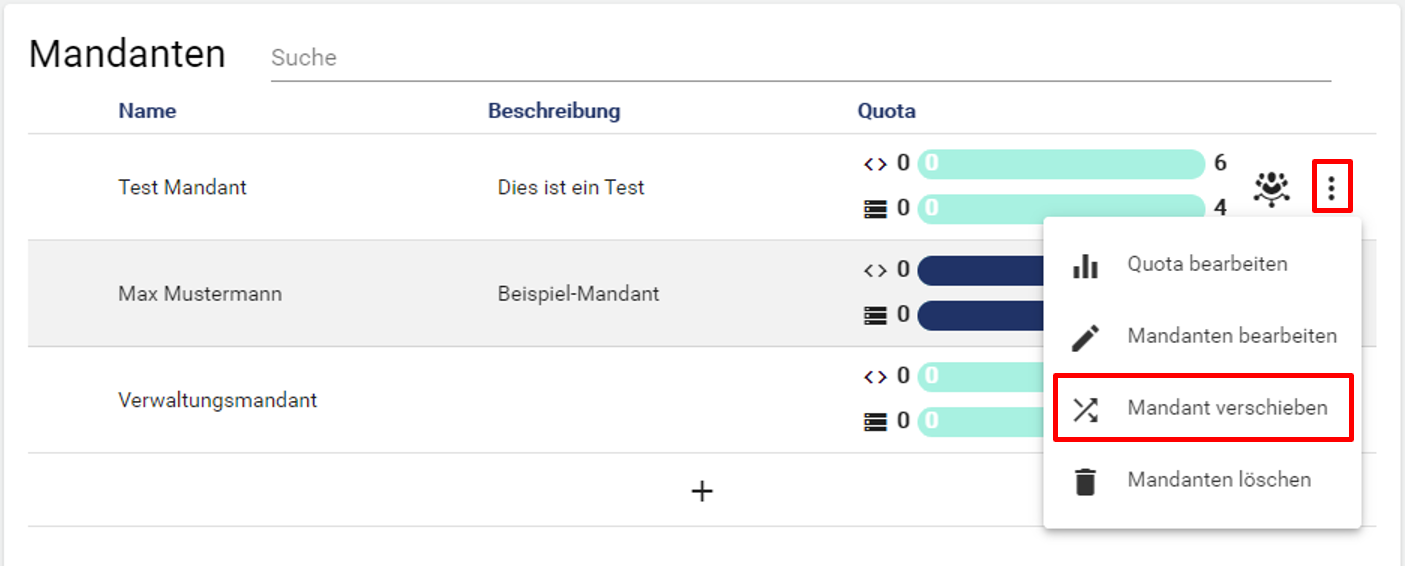Image resolution: width=1405 pixels, height=575 pixels.
Task: Click storage icon in Verwaltungsmandant row
Action: (875, 422)
